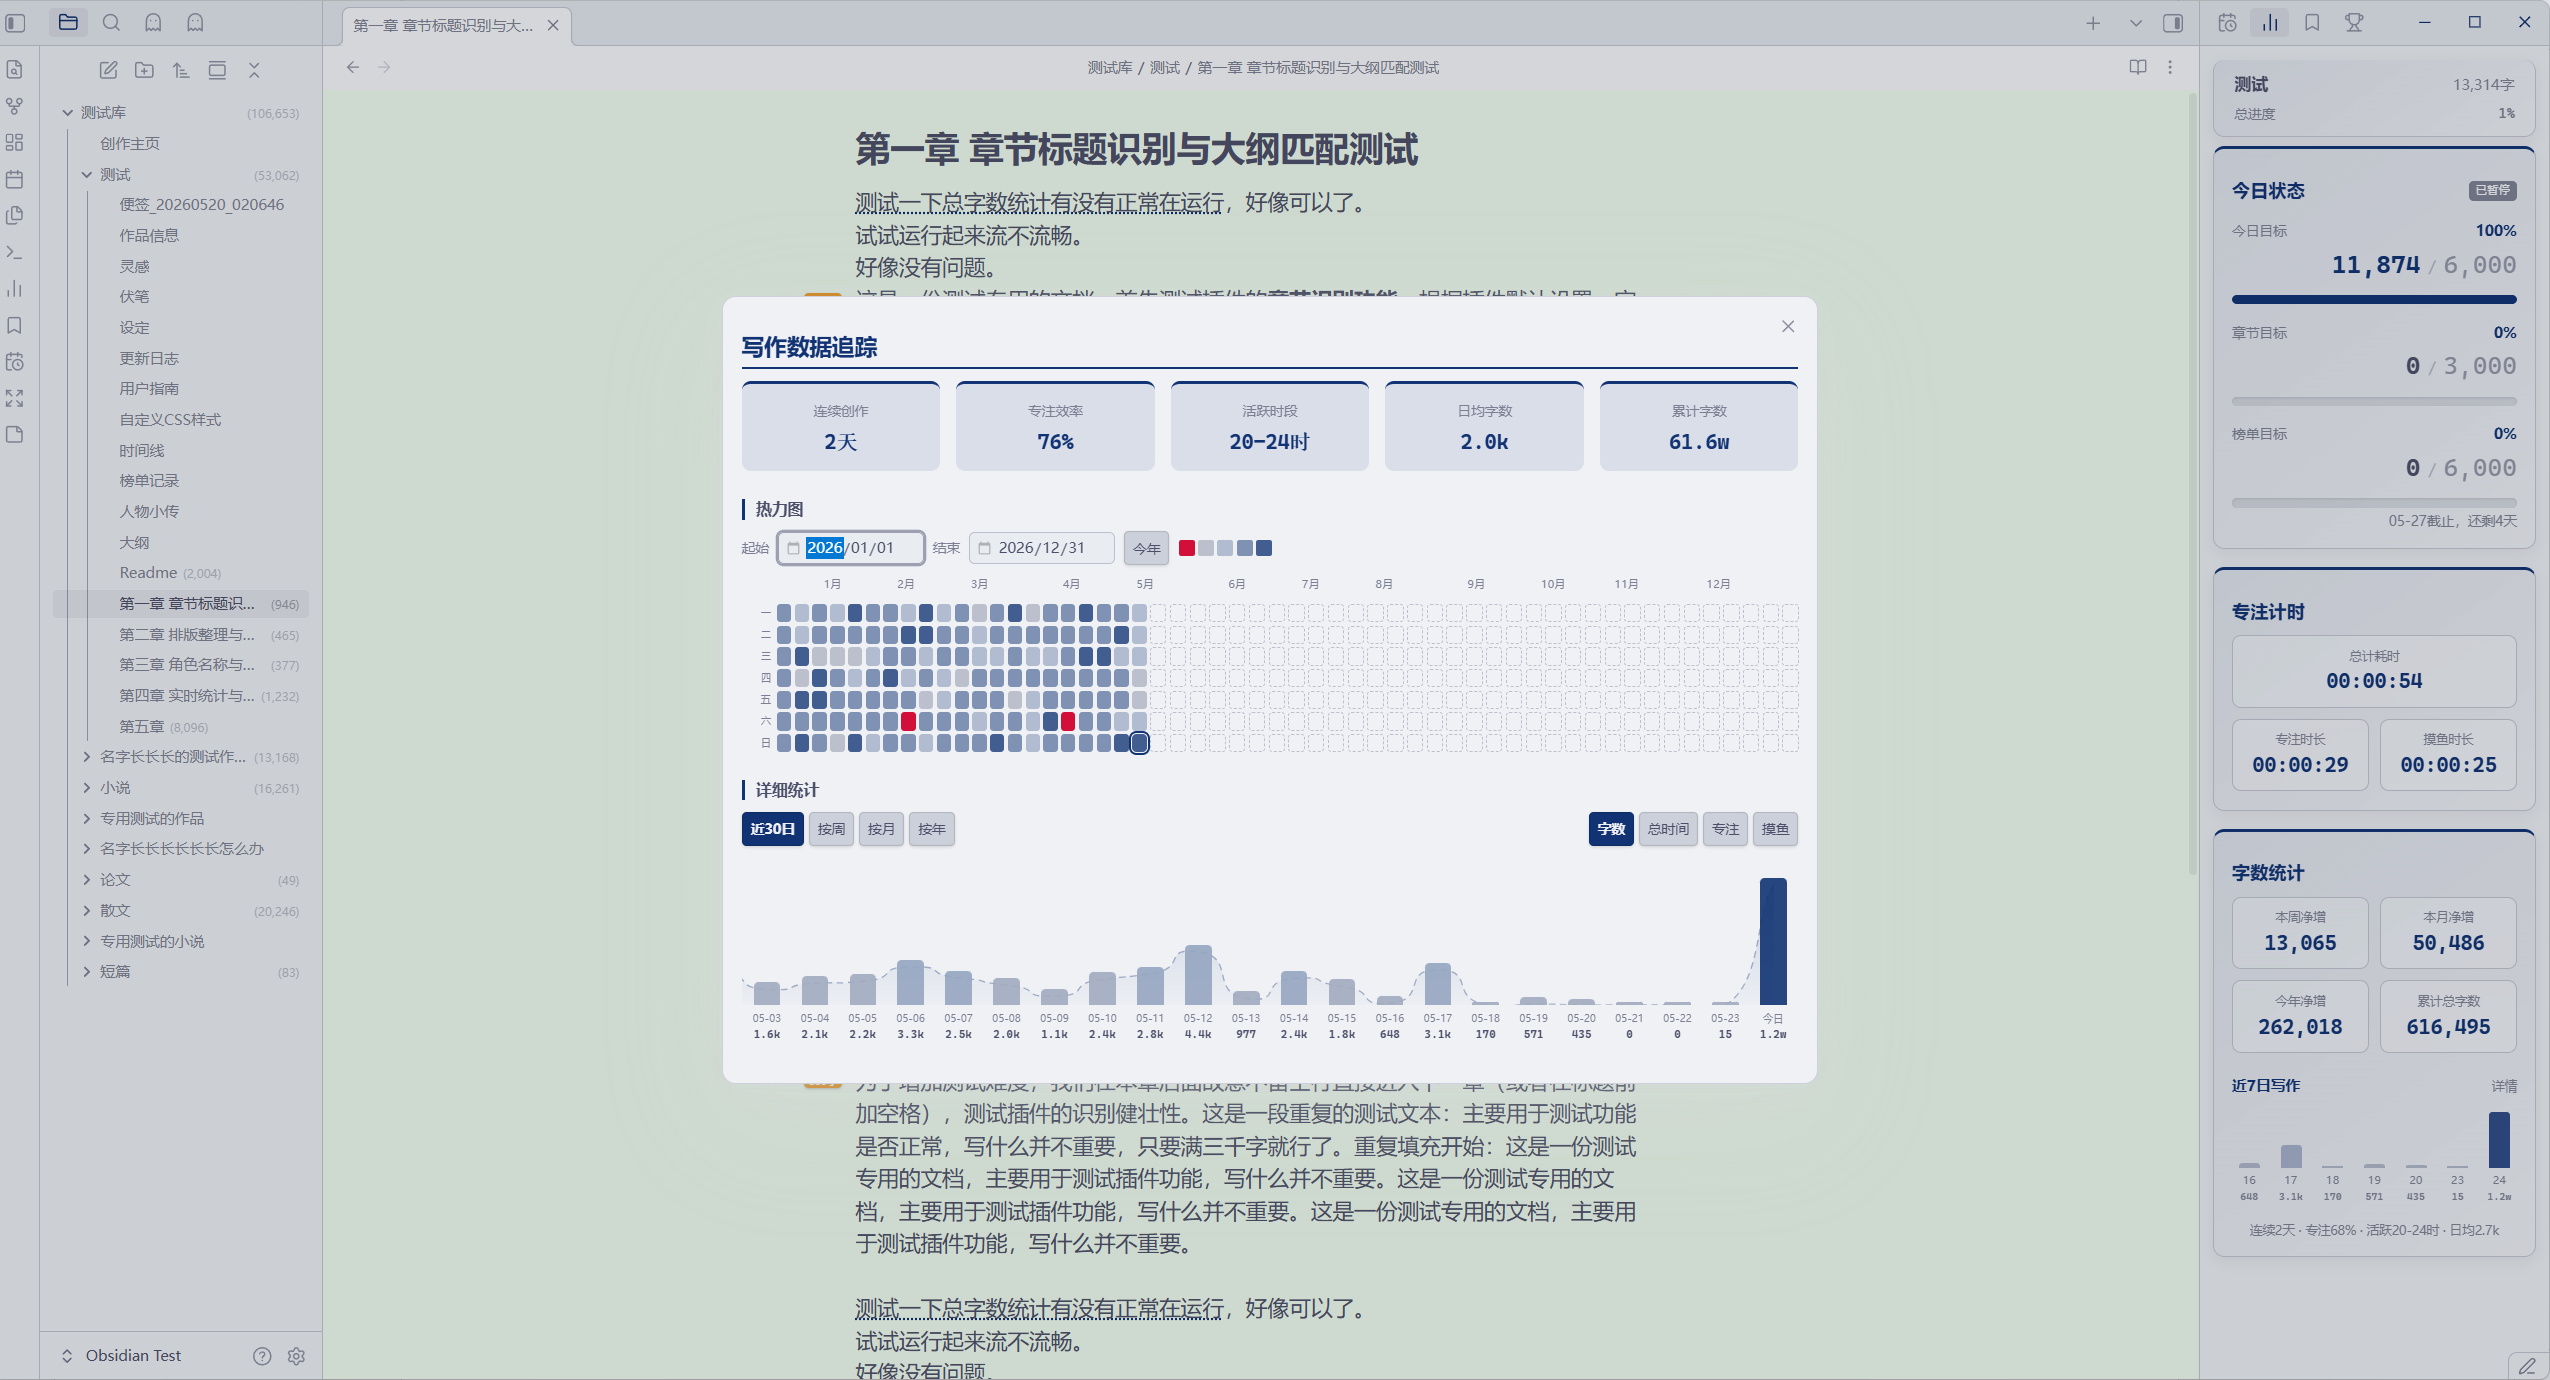Viewport: 2550px width, 1380px height.
Task: Click the pencil icon at bottom-right corner
Action: click(x=2527, y=1366)
